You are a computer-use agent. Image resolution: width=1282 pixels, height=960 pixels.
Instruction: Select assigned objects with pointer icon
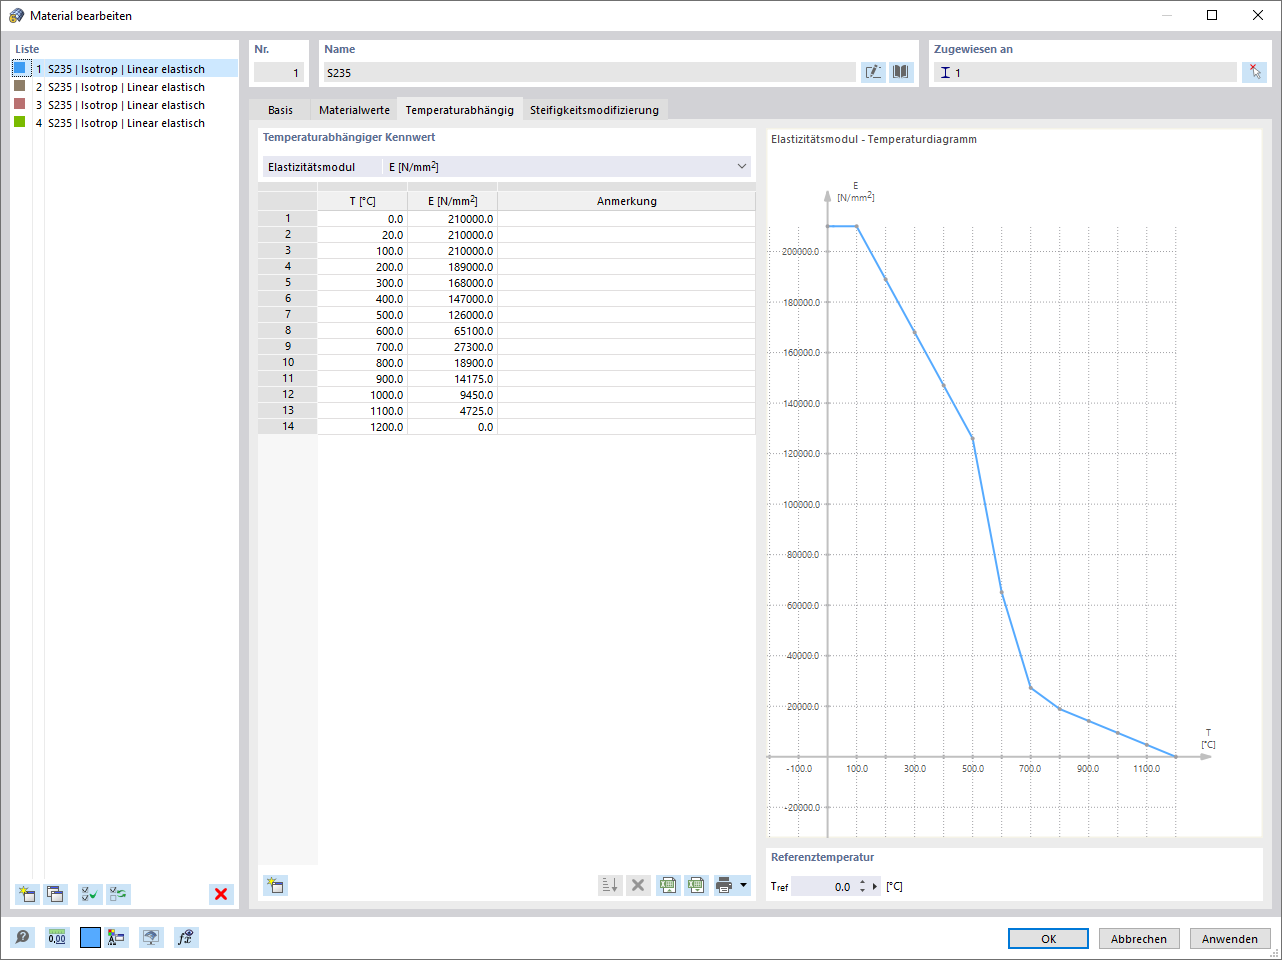coord(1255,72)
